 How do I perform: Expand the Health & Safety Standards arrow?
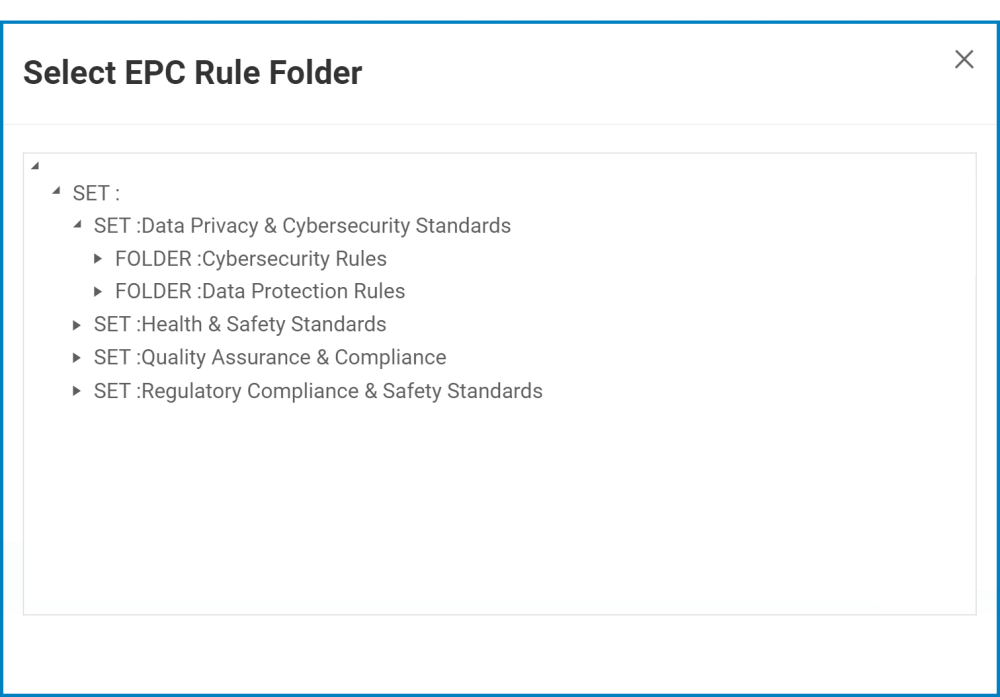click(x=77, y=324)
